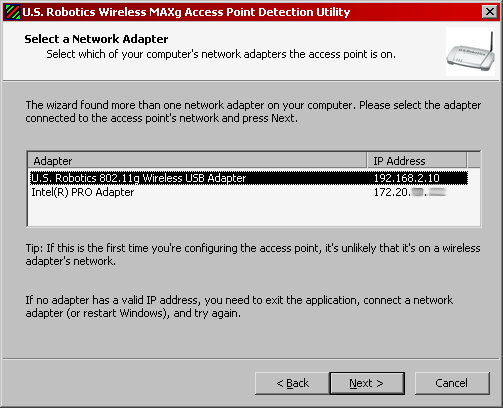The width and height of the screenshot is (503, 408).
Task: Click the blank header right of IP Address
Action: [x=474, y=161]
